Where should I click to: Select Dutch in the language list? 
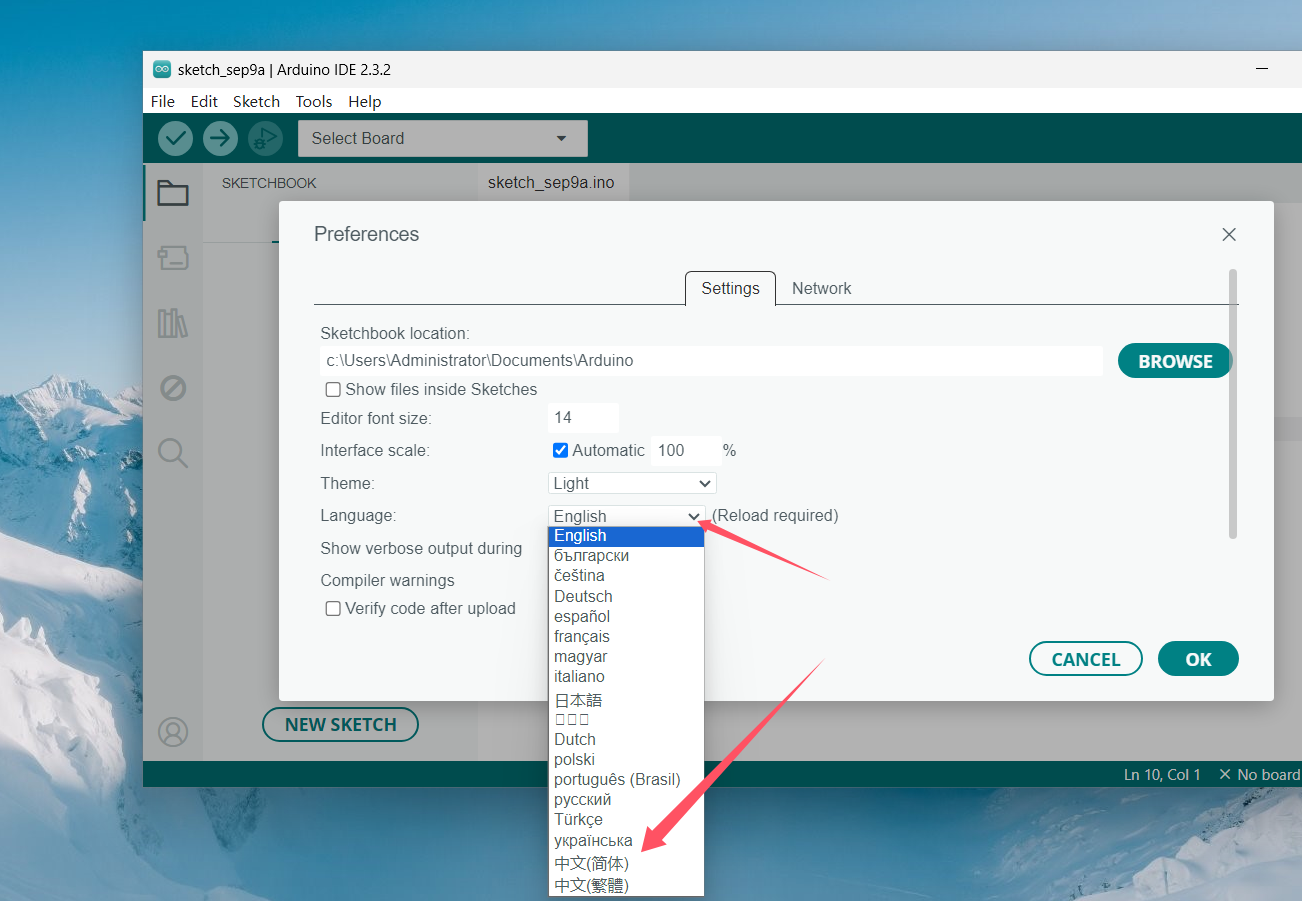(626, 739)
